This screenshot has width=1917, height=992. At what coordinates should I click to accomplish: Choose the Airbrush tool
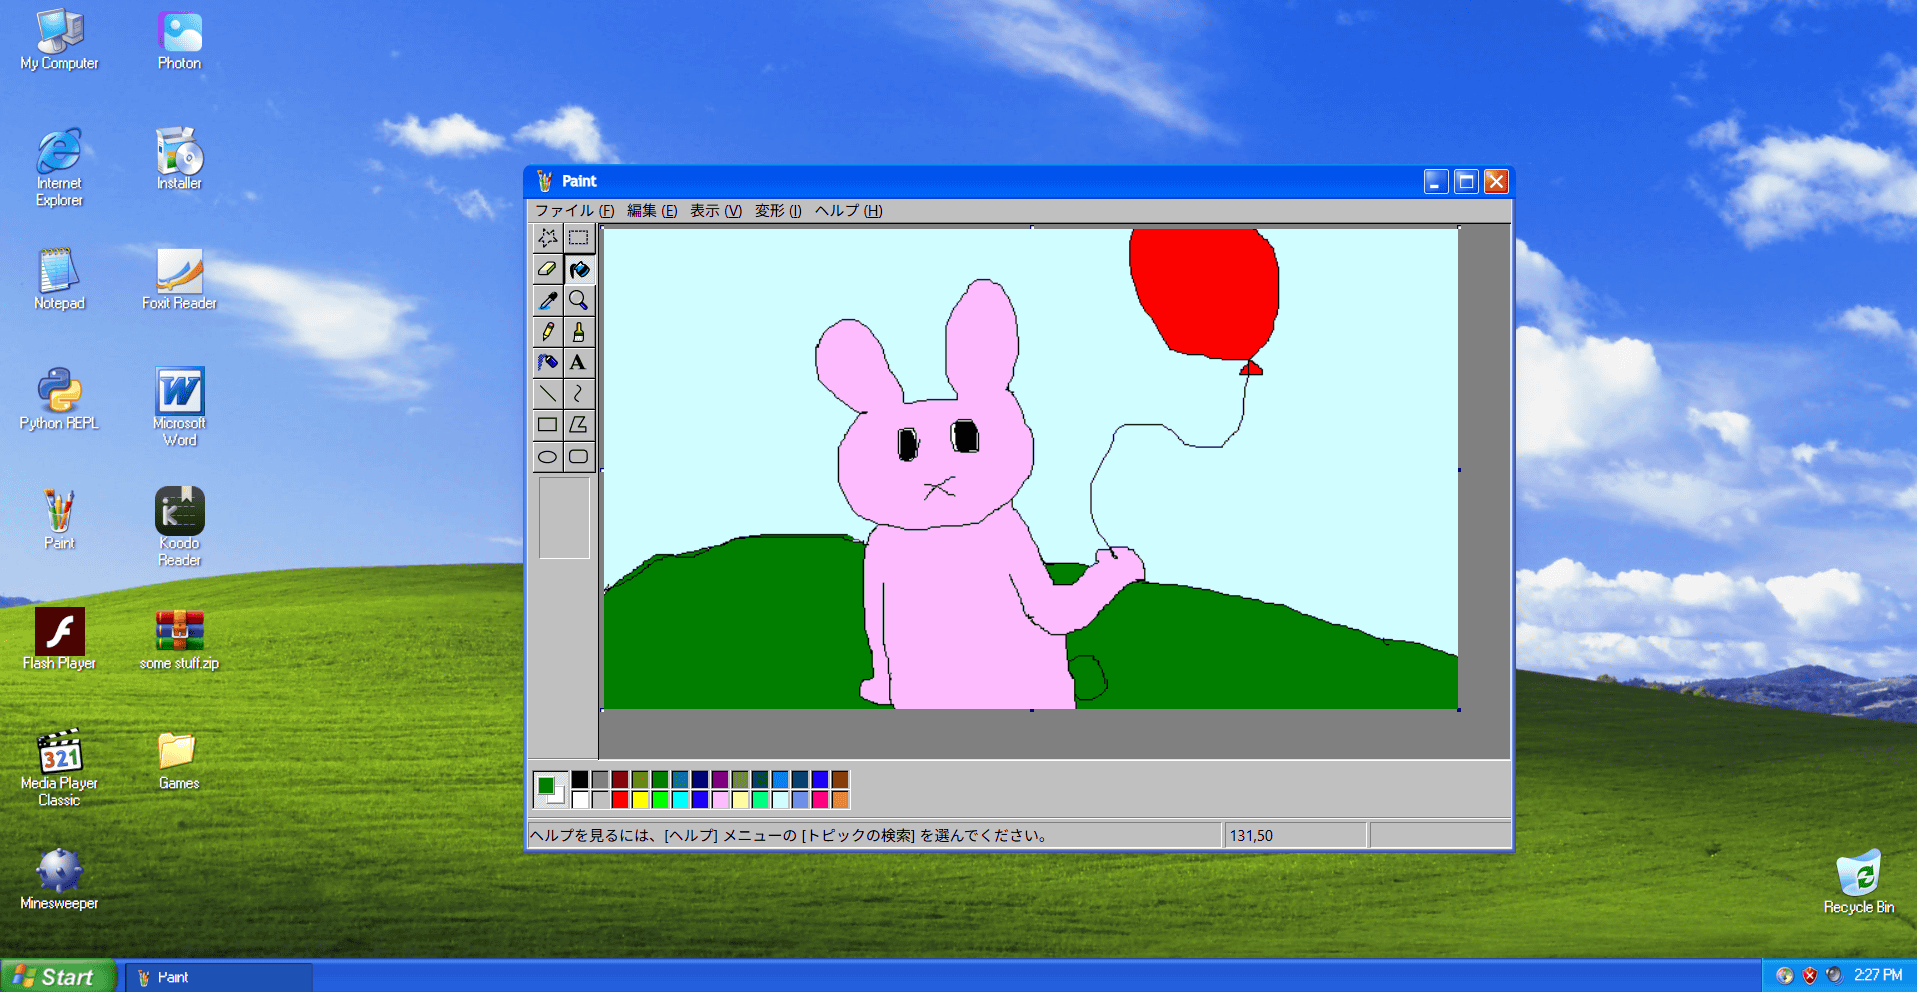pyautogui.click(x=548, y=362)
